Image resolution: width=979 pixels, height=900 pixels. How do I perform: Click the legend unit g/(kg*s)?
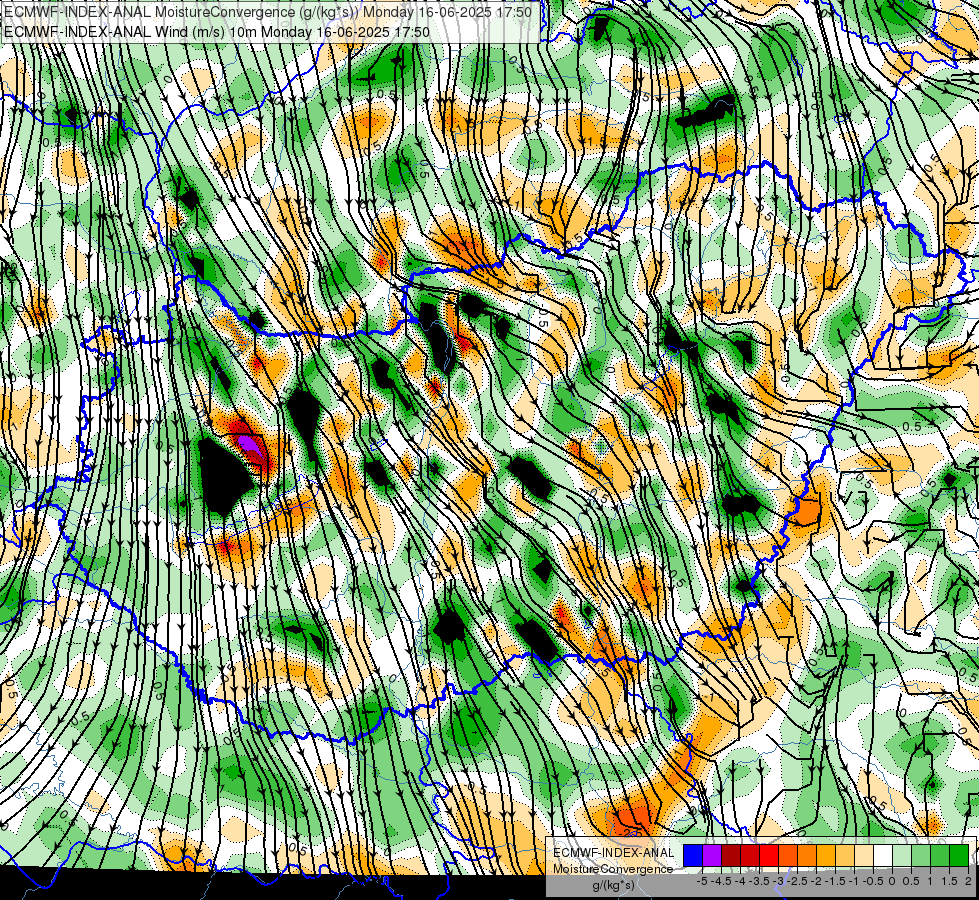[x=613, y=886]
